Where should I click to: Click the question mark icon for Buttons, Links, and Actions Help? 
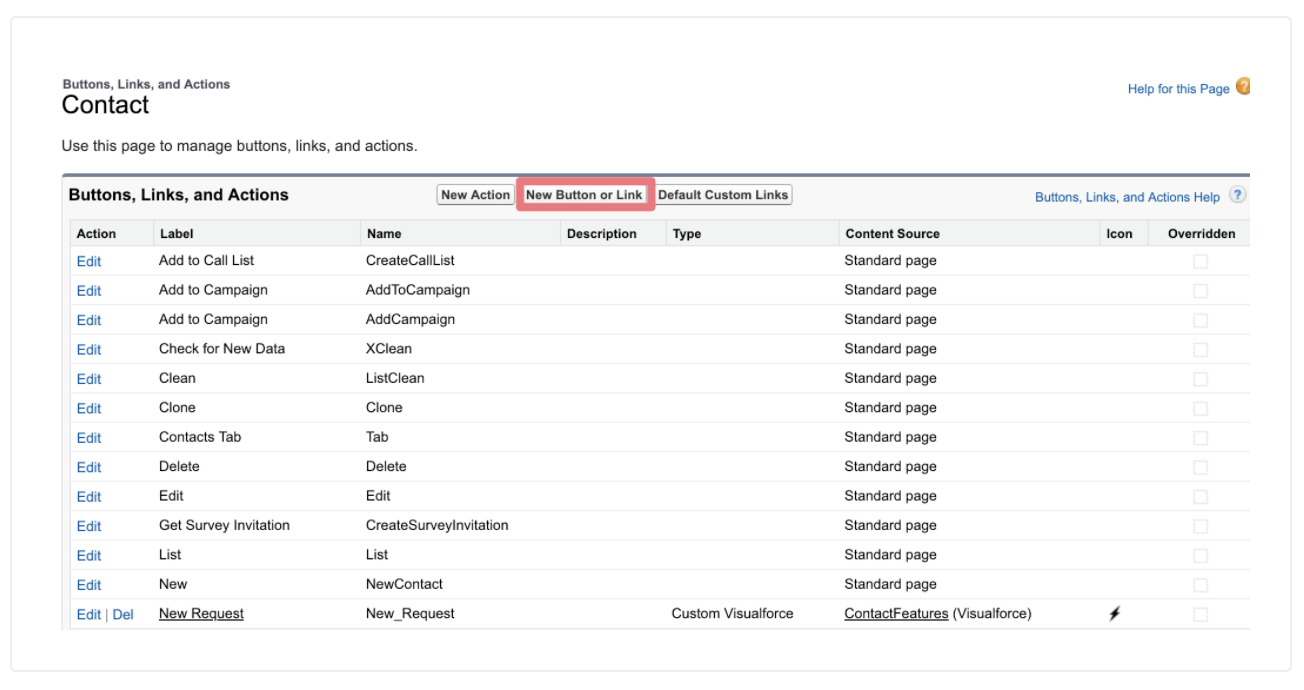(1238, 196)
